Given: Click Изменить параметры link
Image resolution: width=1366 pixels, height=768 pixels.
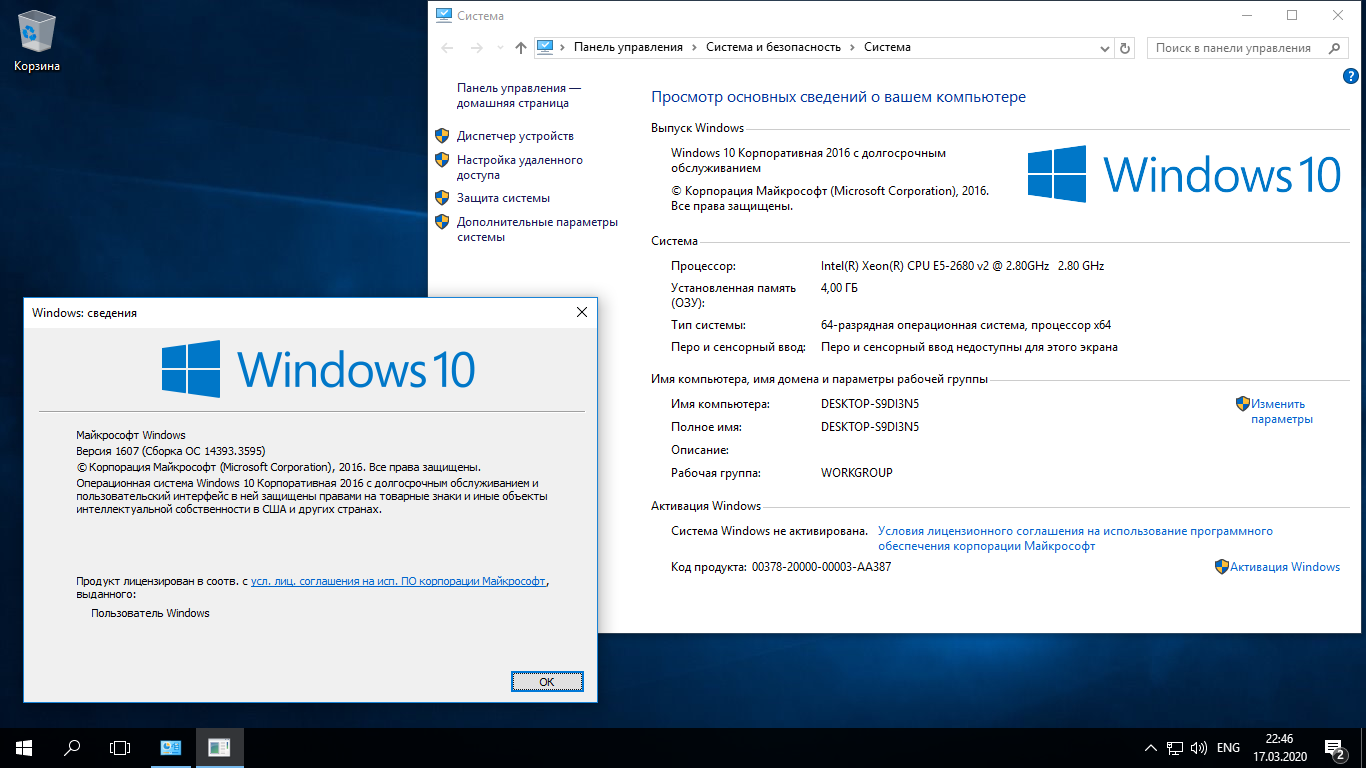Looking at the screenshot, I should click(1282, 411).
